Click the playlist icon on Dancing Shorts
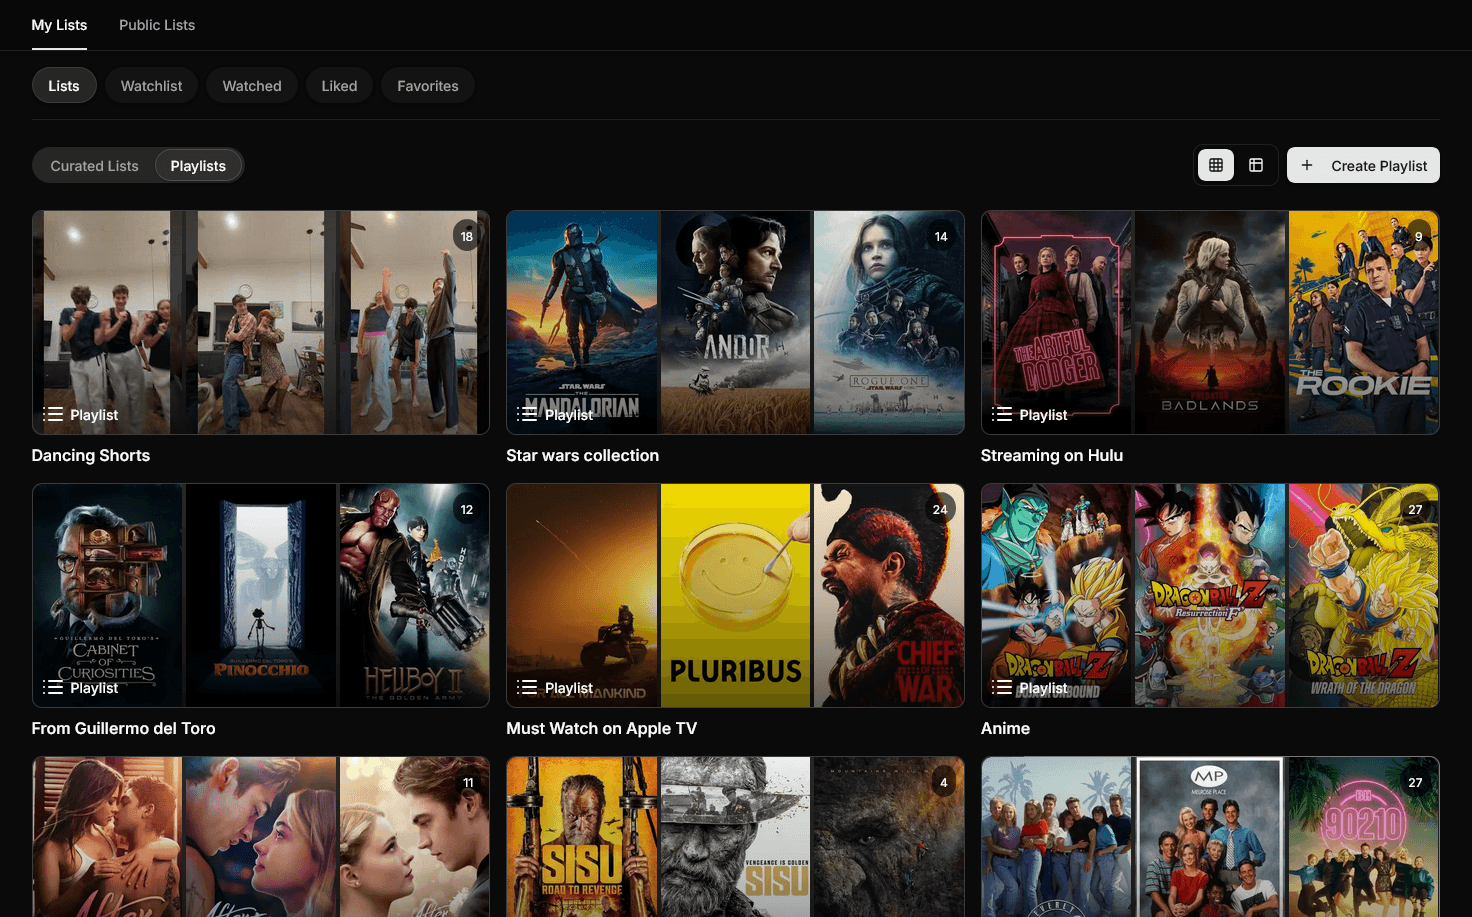 (53, 415)
